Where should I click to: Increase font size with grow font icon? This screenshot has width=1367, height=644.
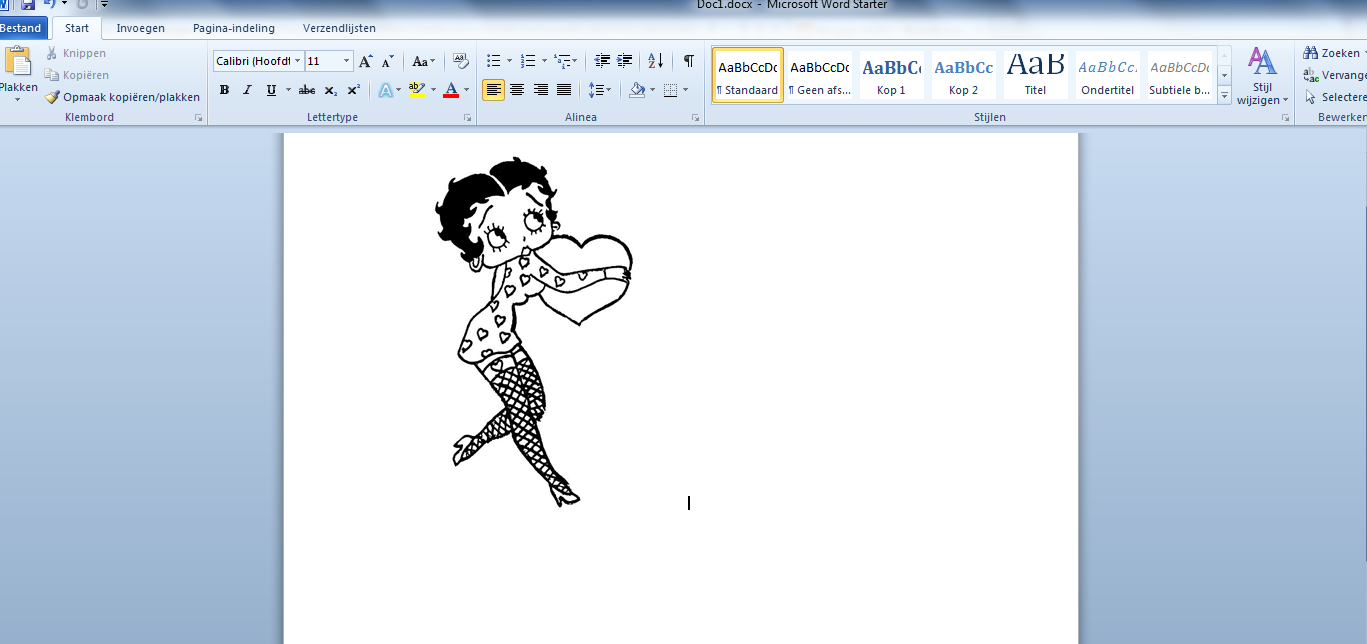pyautogui.click(x=366, y=61)
